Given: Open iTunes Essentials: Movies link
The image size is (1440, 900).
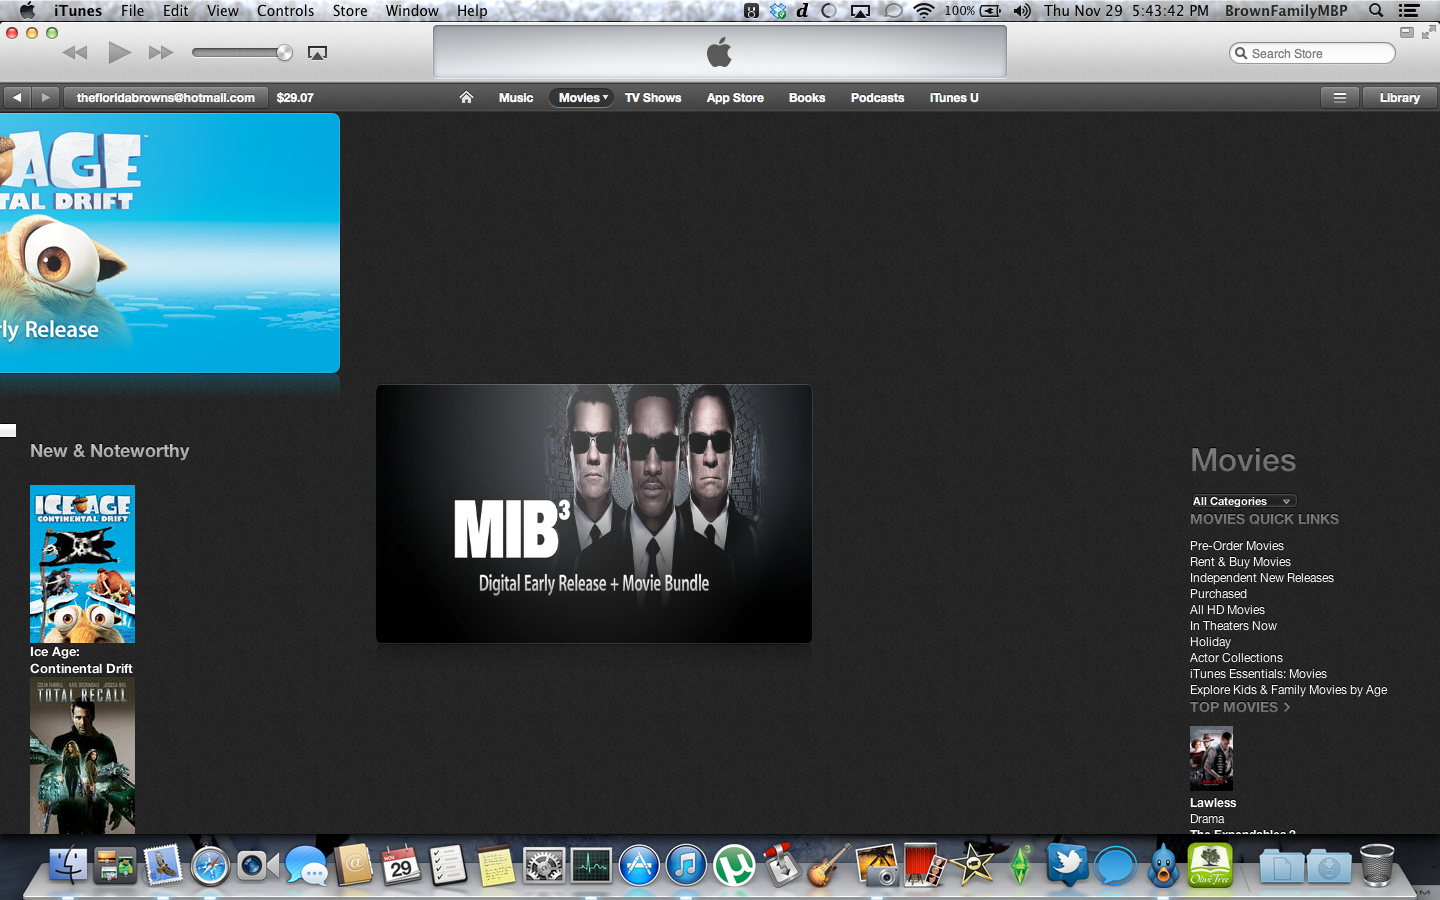Looking at the screenshot, I should click(x=1258, y=674).
